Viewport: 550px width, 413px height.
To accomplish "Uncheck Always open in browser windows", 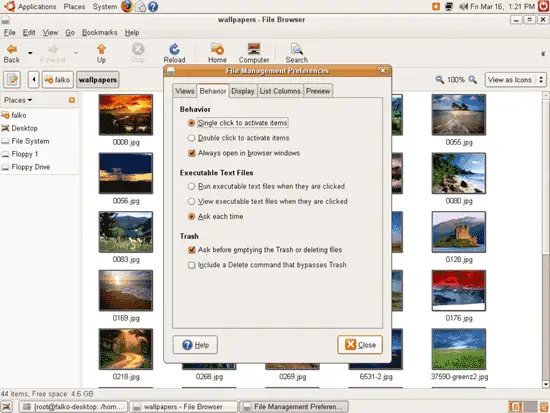I will (192, 153).
